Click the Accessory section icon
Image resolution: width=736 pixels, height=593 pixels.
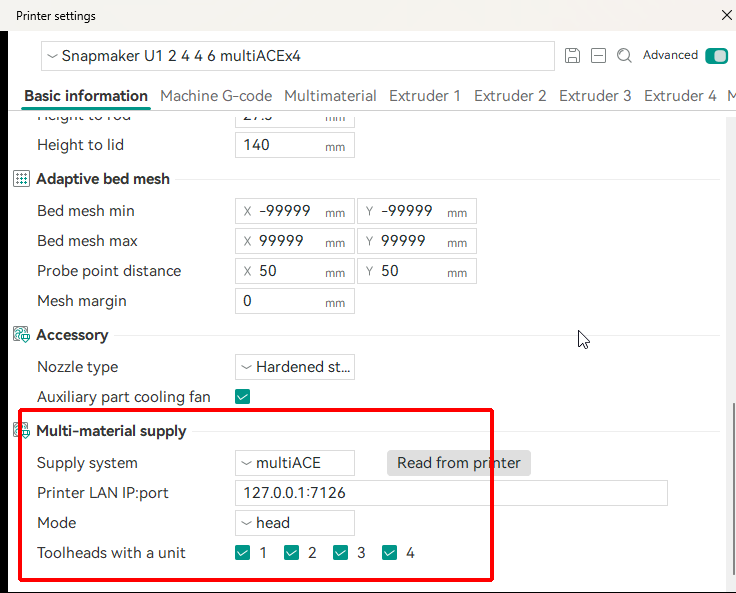[x=22, y=335]
